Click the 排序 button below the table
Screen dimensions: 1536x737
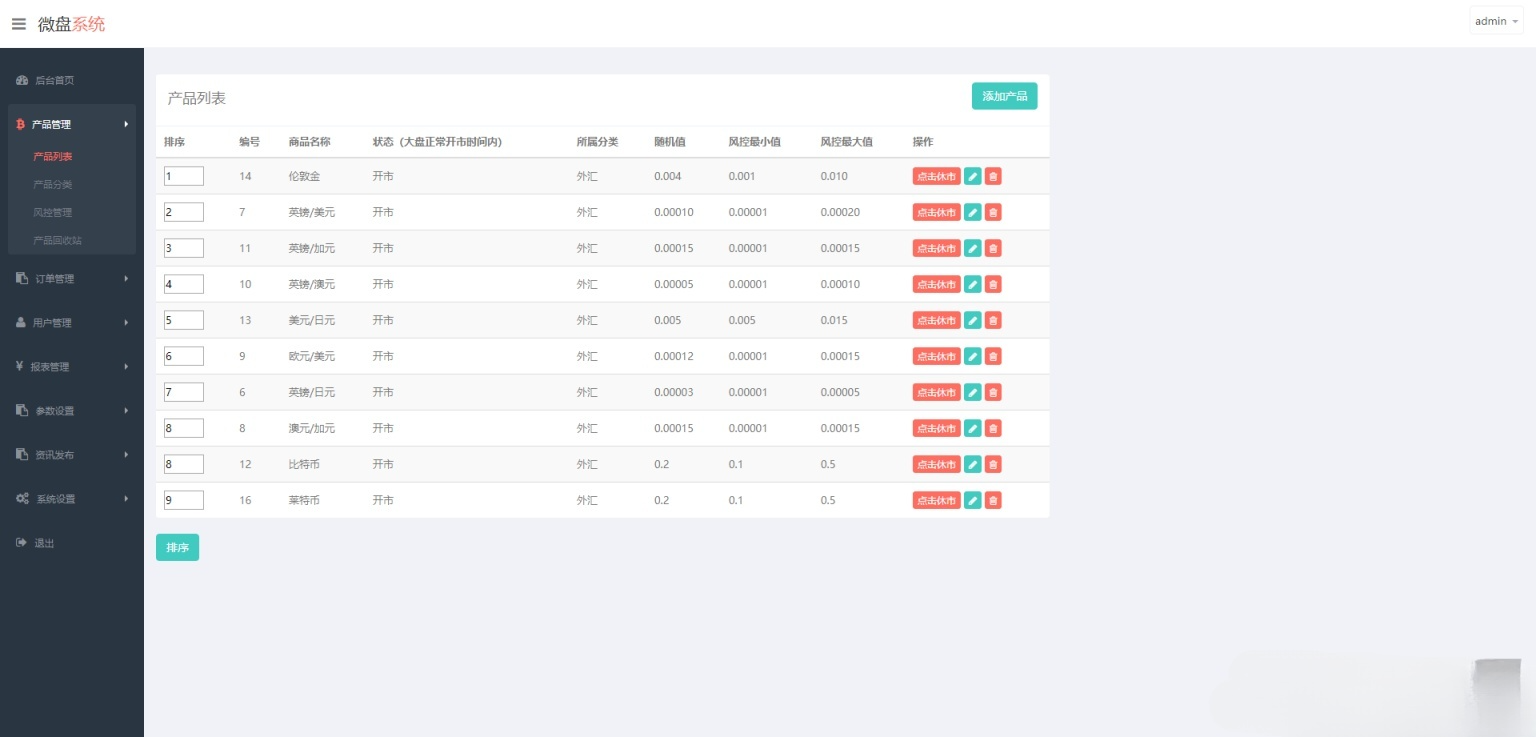click(x=177, y=548)
